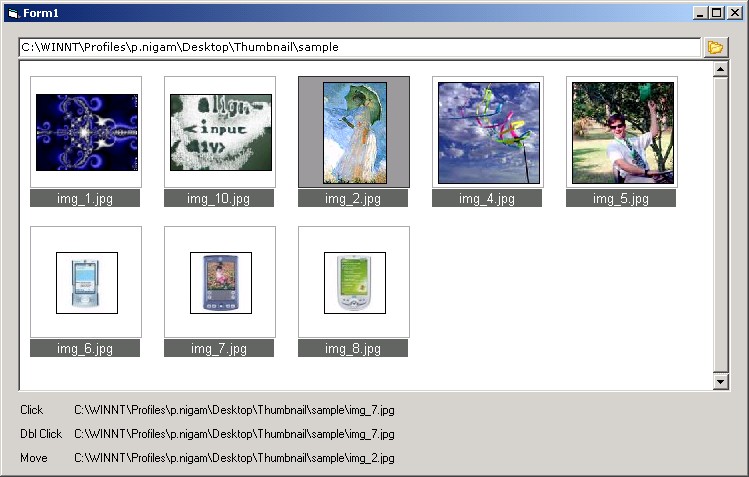Screen dimensions: 749x477
Task: Click the vertical scrollbar track
Action: [x=719, y=225]
